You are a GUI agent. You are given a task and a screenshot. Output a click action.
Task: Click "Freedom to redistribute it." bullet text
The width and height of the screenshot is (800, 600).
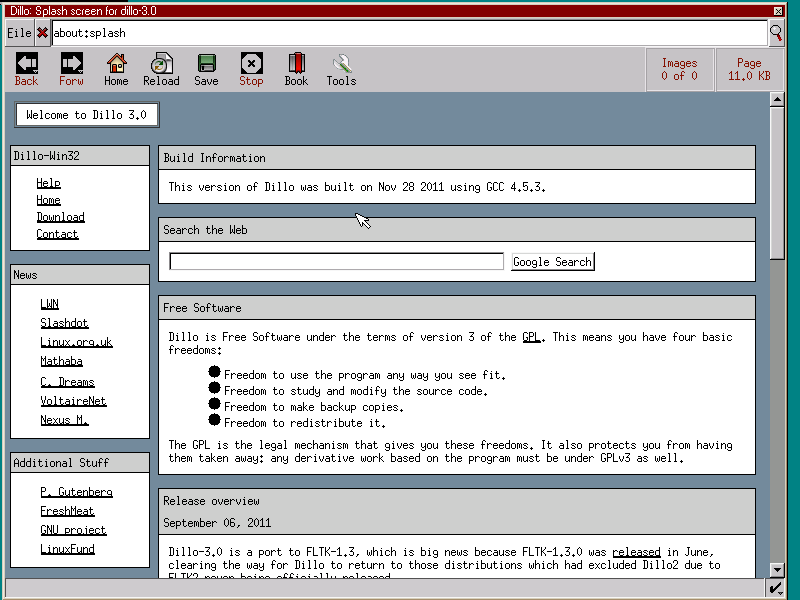coord(305,423)
